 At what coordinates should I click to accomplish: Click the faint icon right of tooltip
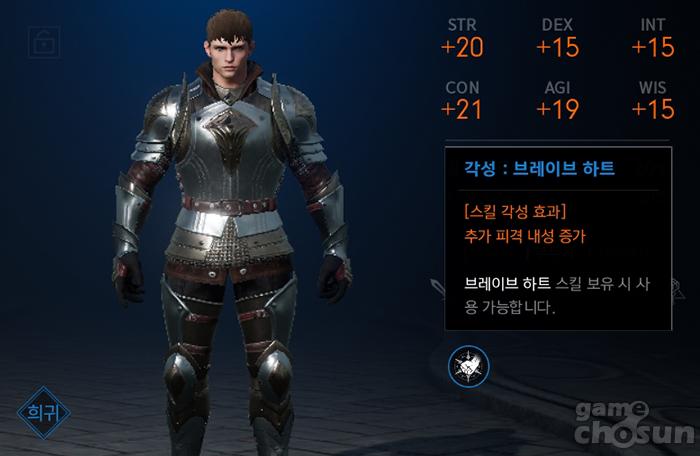coord(678,289)
